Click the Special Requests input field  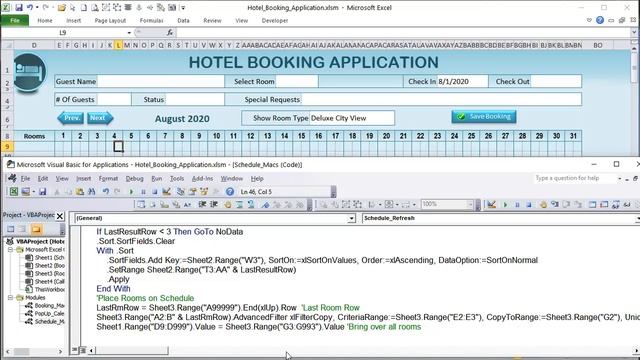pyautogui.click(x=441, y=99)
